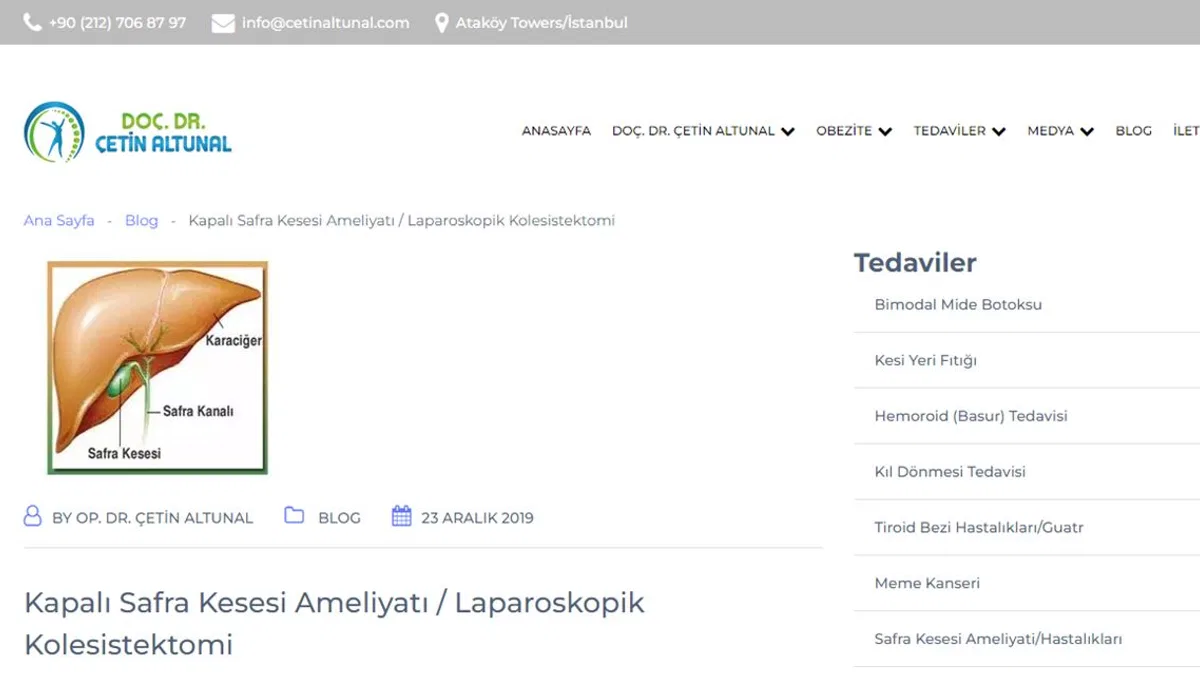
Task: Click the article title Kapalı Safra Kesesi Ameliyatı
Action: tap(334, 623)
